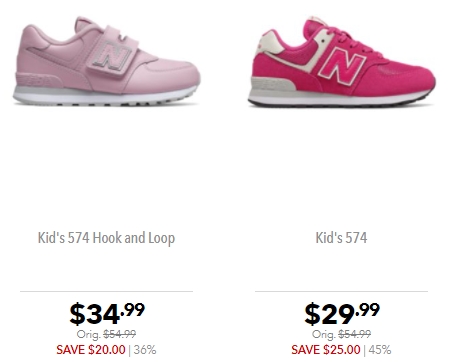This screenshot has height=362, width=449.
Task: Open the hot pink Kid's 574 shoe image
Action: [341, 61]
